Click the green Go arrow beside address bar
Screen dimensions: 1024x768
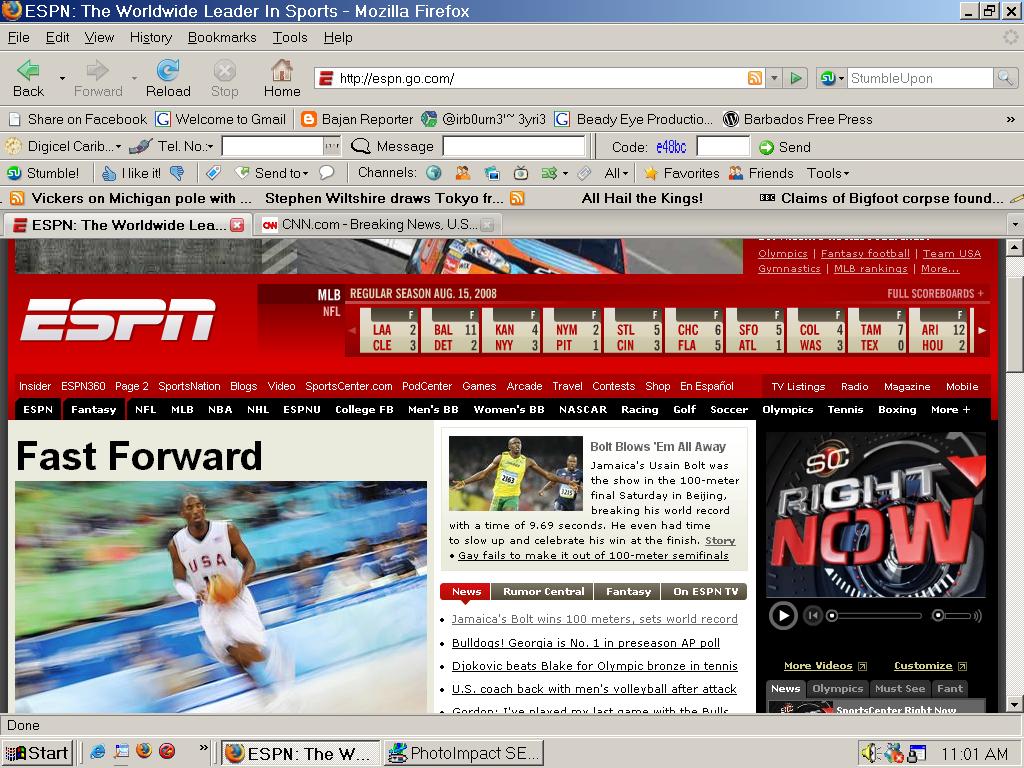(x=795, y=78)
